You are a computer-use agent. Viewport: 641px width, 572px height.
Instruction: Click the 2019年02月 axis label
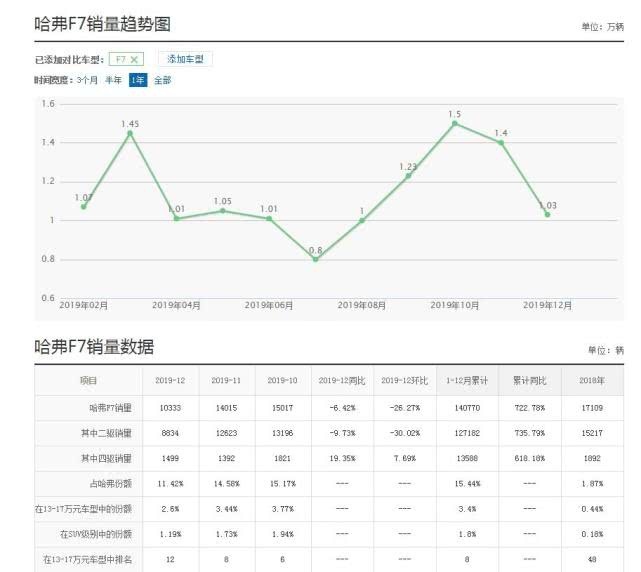[x=83, y=305]
